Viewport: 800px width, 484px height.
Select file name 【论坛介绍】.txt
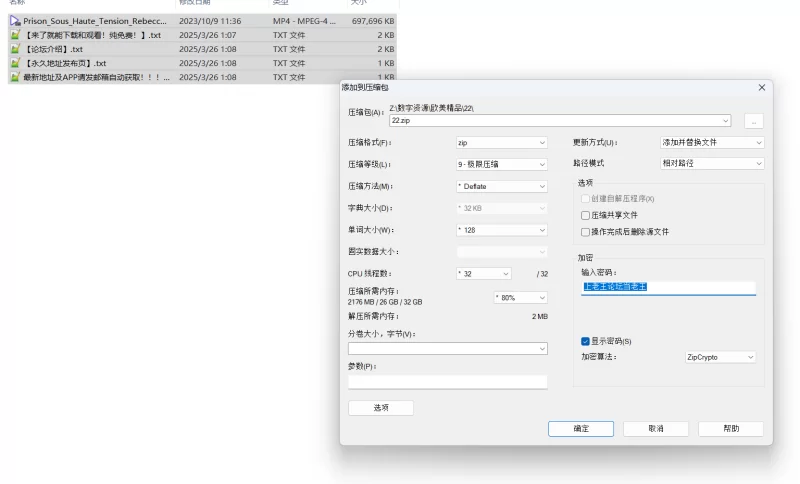pos(53,49)
